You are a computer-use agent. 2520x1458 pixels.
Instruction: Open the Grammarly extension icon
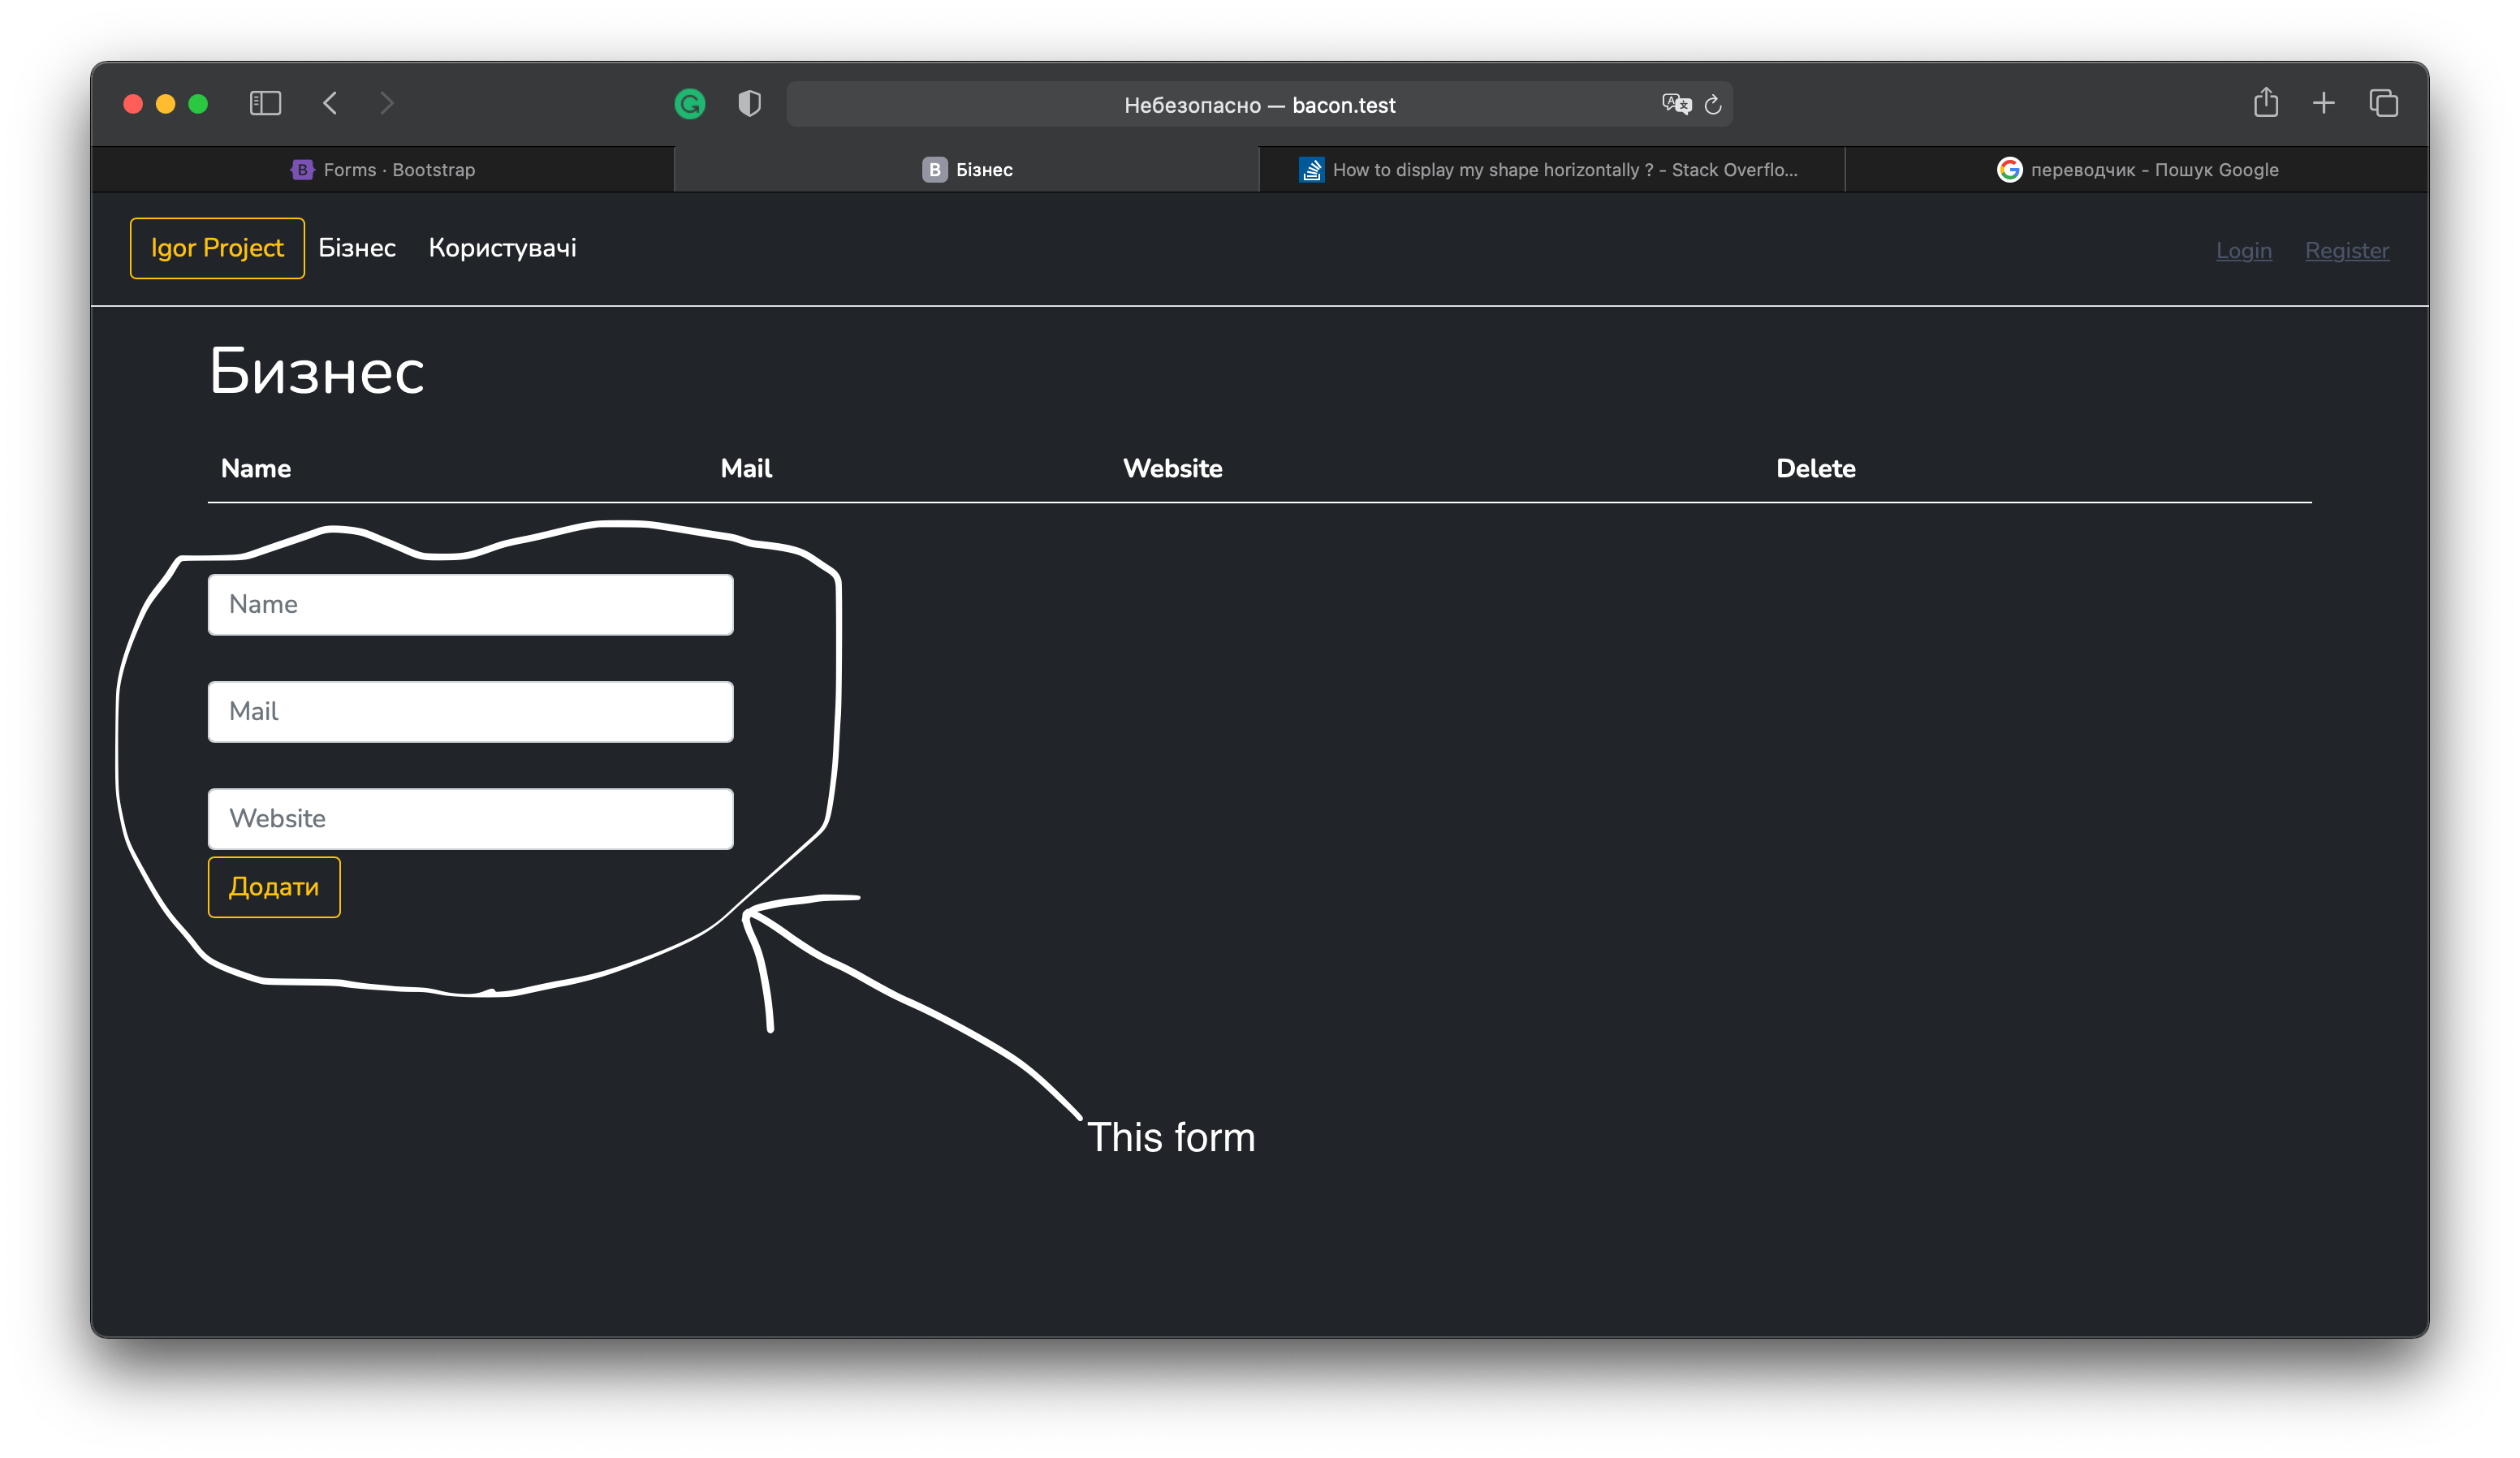[x=690, y=103]
